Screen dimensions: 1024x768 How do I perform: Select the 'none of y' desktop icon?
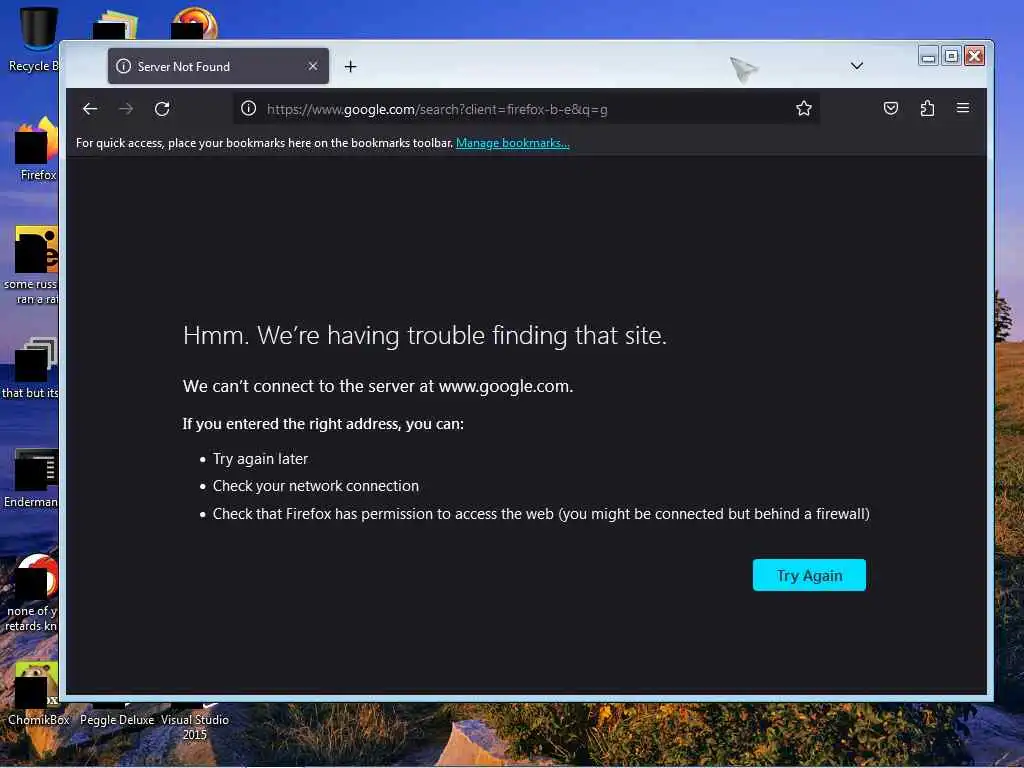pyautogui.click(x=31, y=593)
